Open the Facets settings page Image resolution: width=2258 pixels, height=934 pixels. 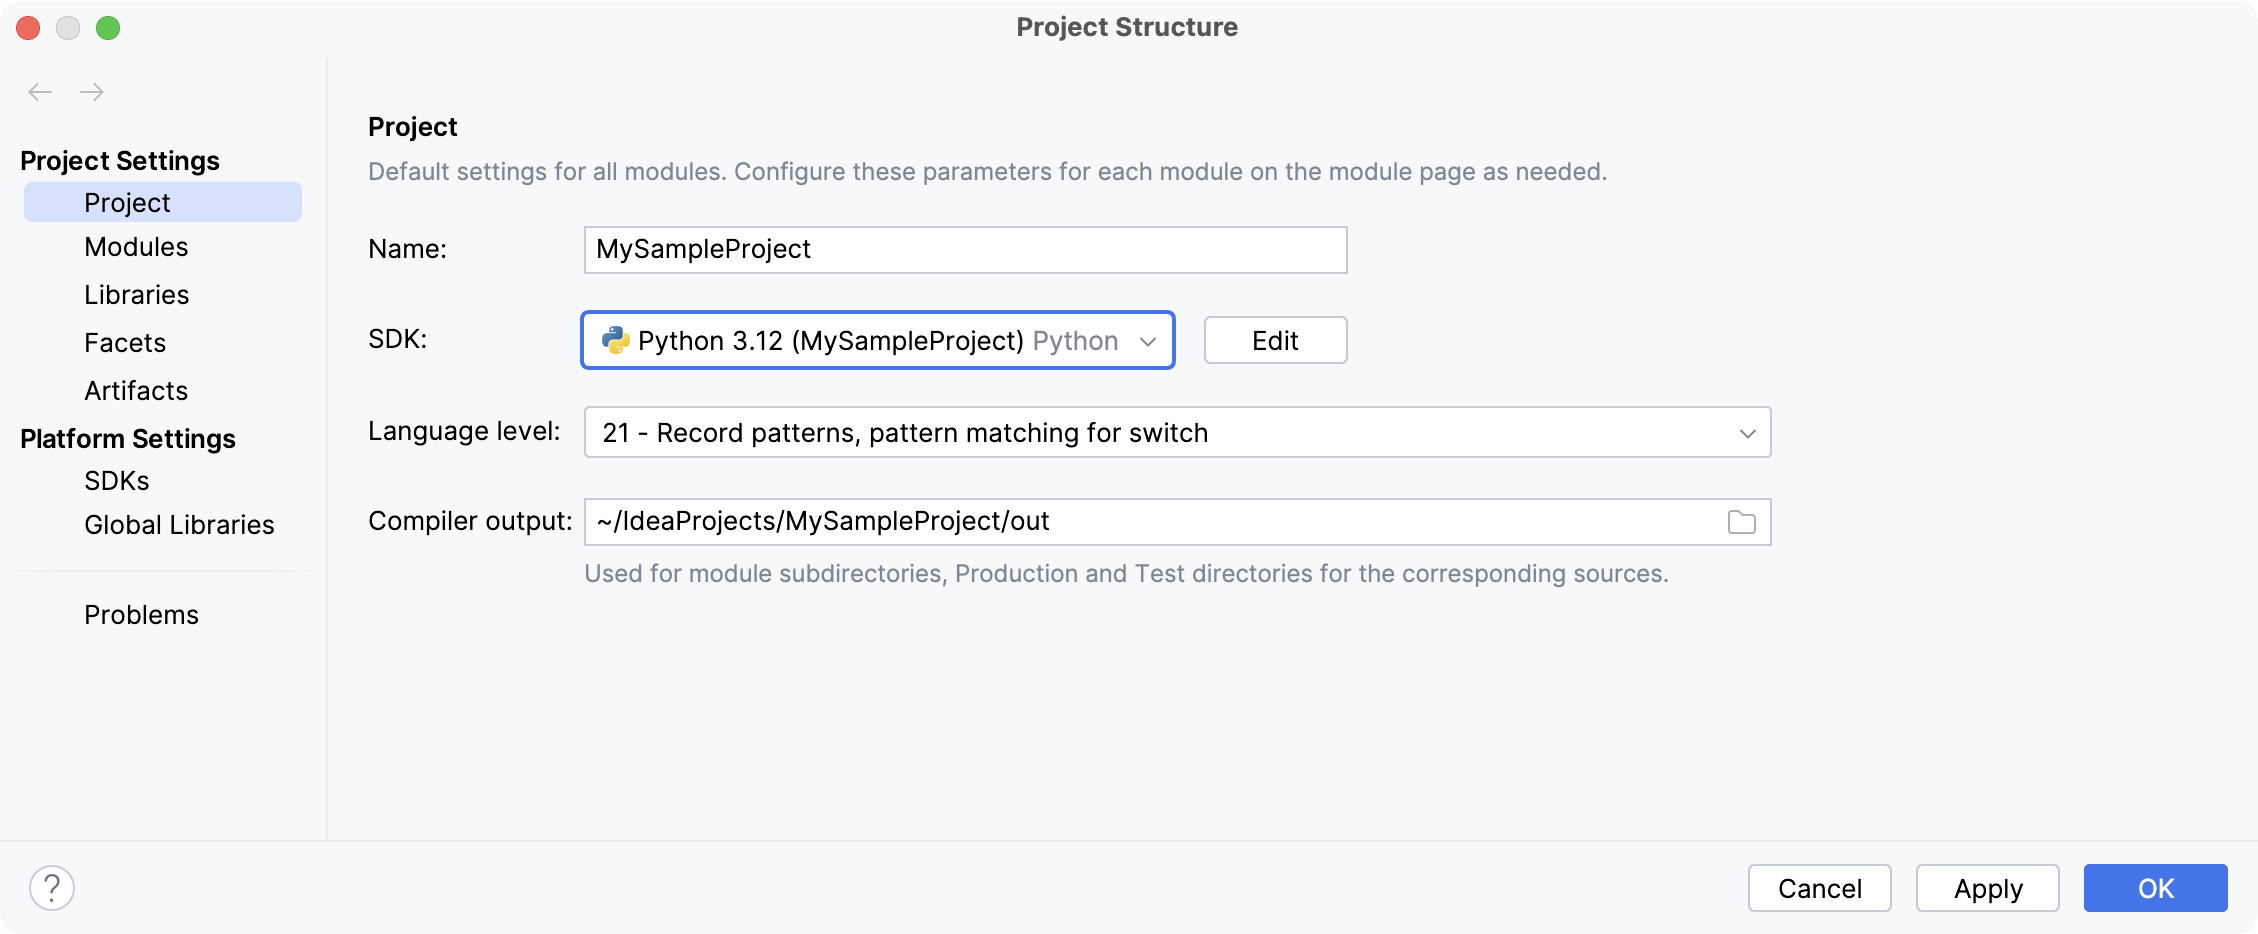point(125,342)
